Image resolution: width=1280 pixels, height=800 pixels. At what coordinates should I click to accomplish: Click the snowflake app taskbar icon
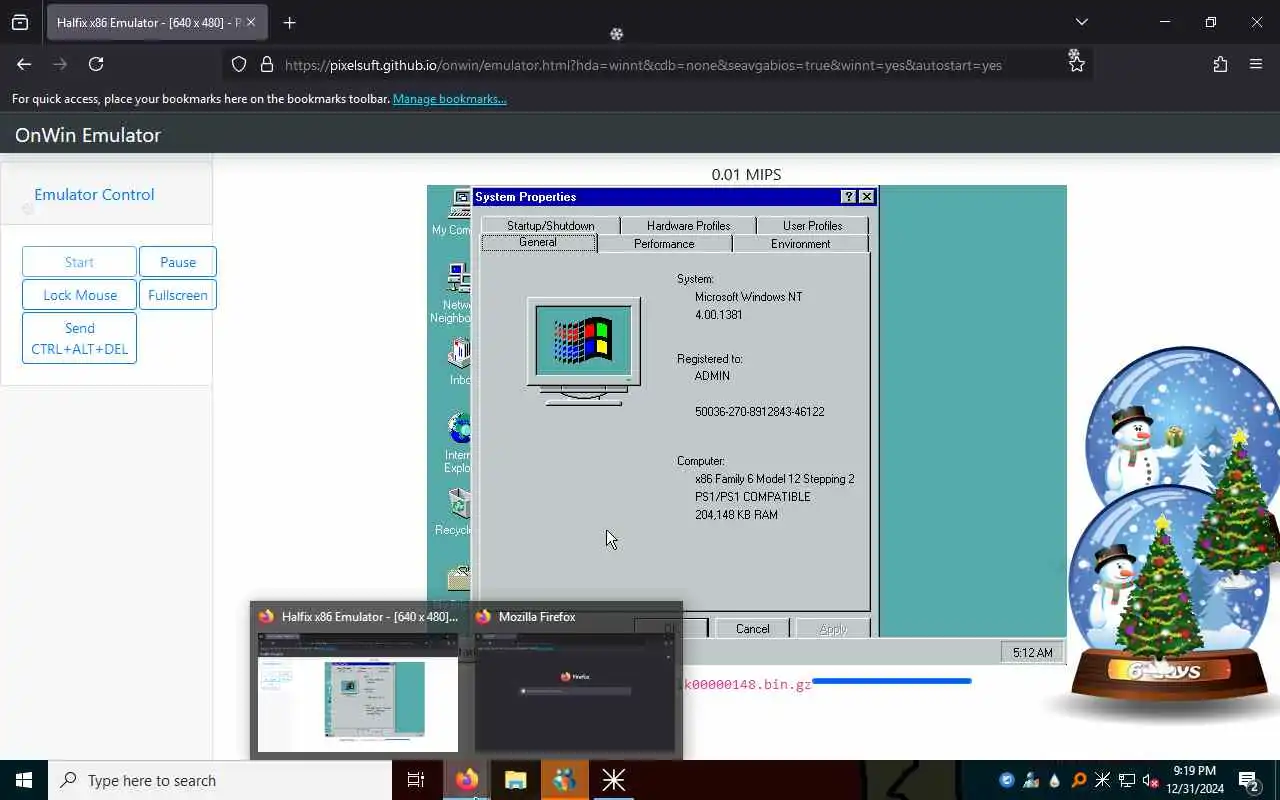tap(613, 780)
